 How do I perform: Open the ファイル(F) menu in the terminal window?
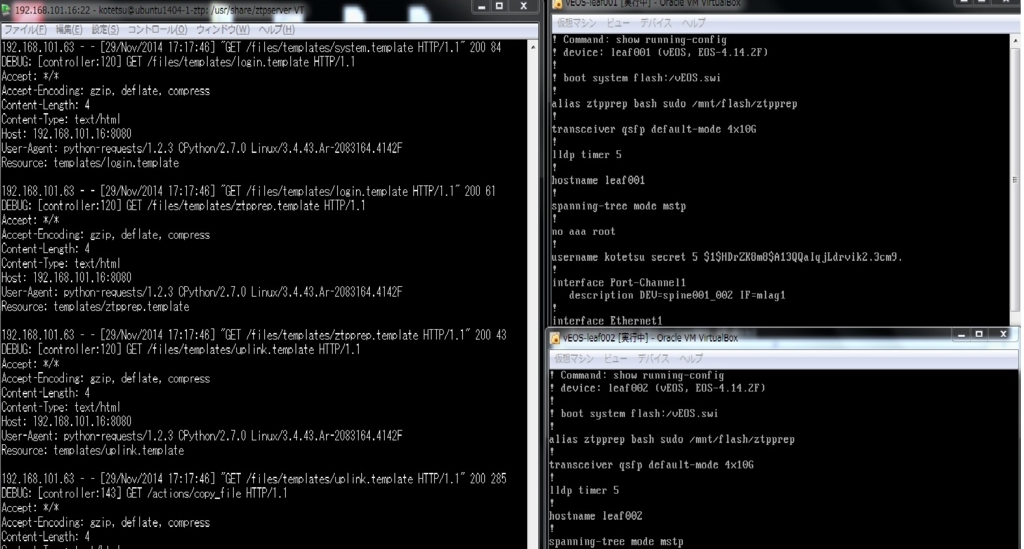[25, 29]
